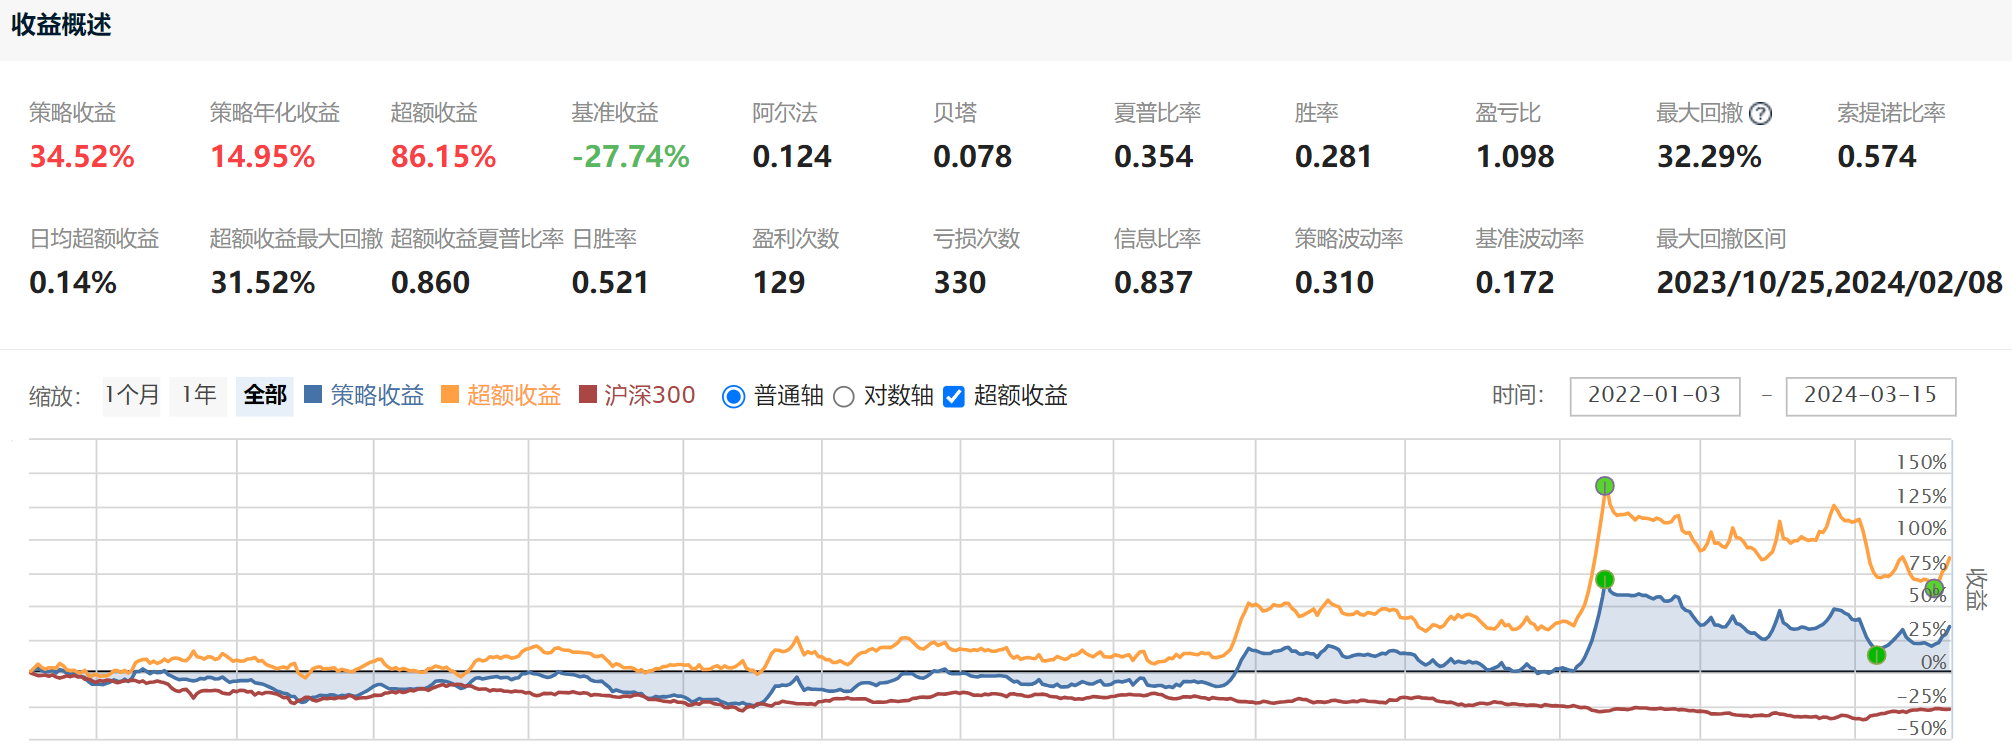Select the 对数轴 radio button
Screen dimensions: 2012x756
click(844, 397)
